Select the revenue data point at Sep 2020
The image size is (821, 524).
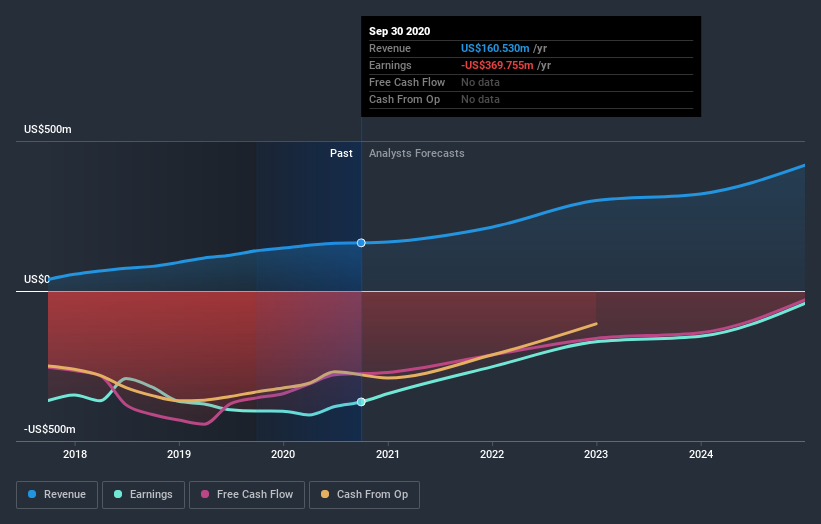point(361,243)
